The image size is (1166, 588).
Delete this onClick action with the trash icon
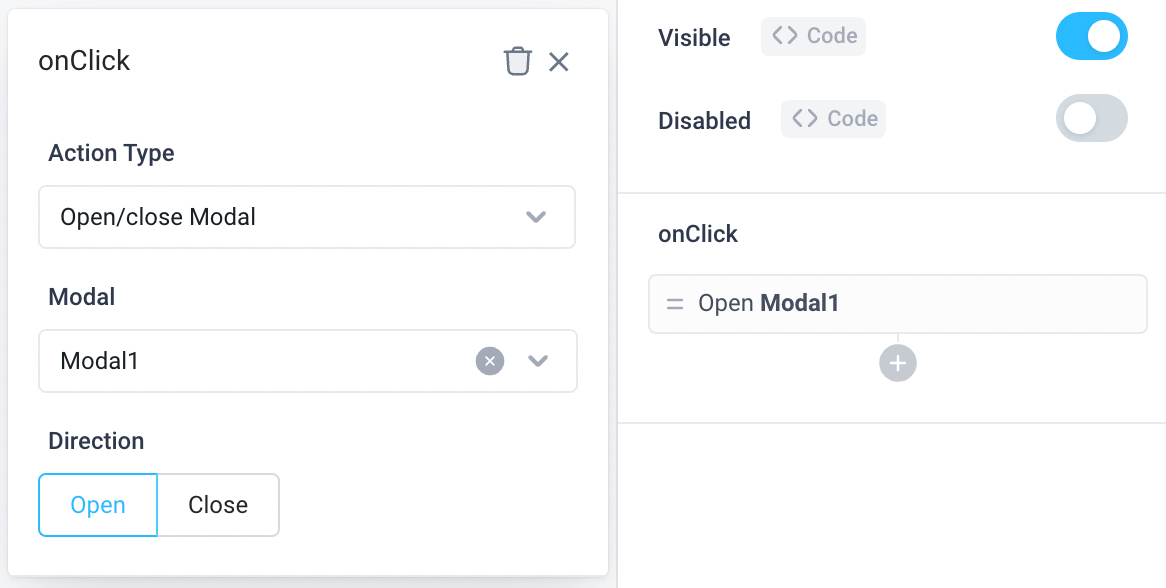518,61
